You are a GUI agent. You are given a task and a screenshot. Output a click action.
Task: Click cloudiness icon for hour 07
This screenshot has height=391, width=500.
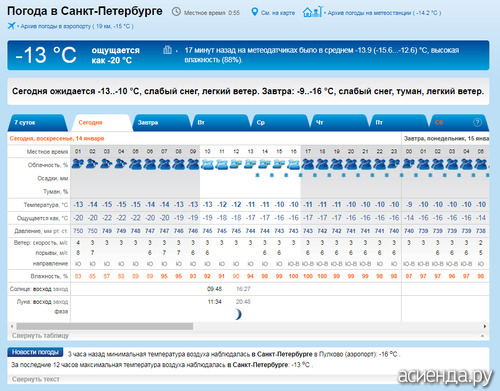click(x=164, y=164)
